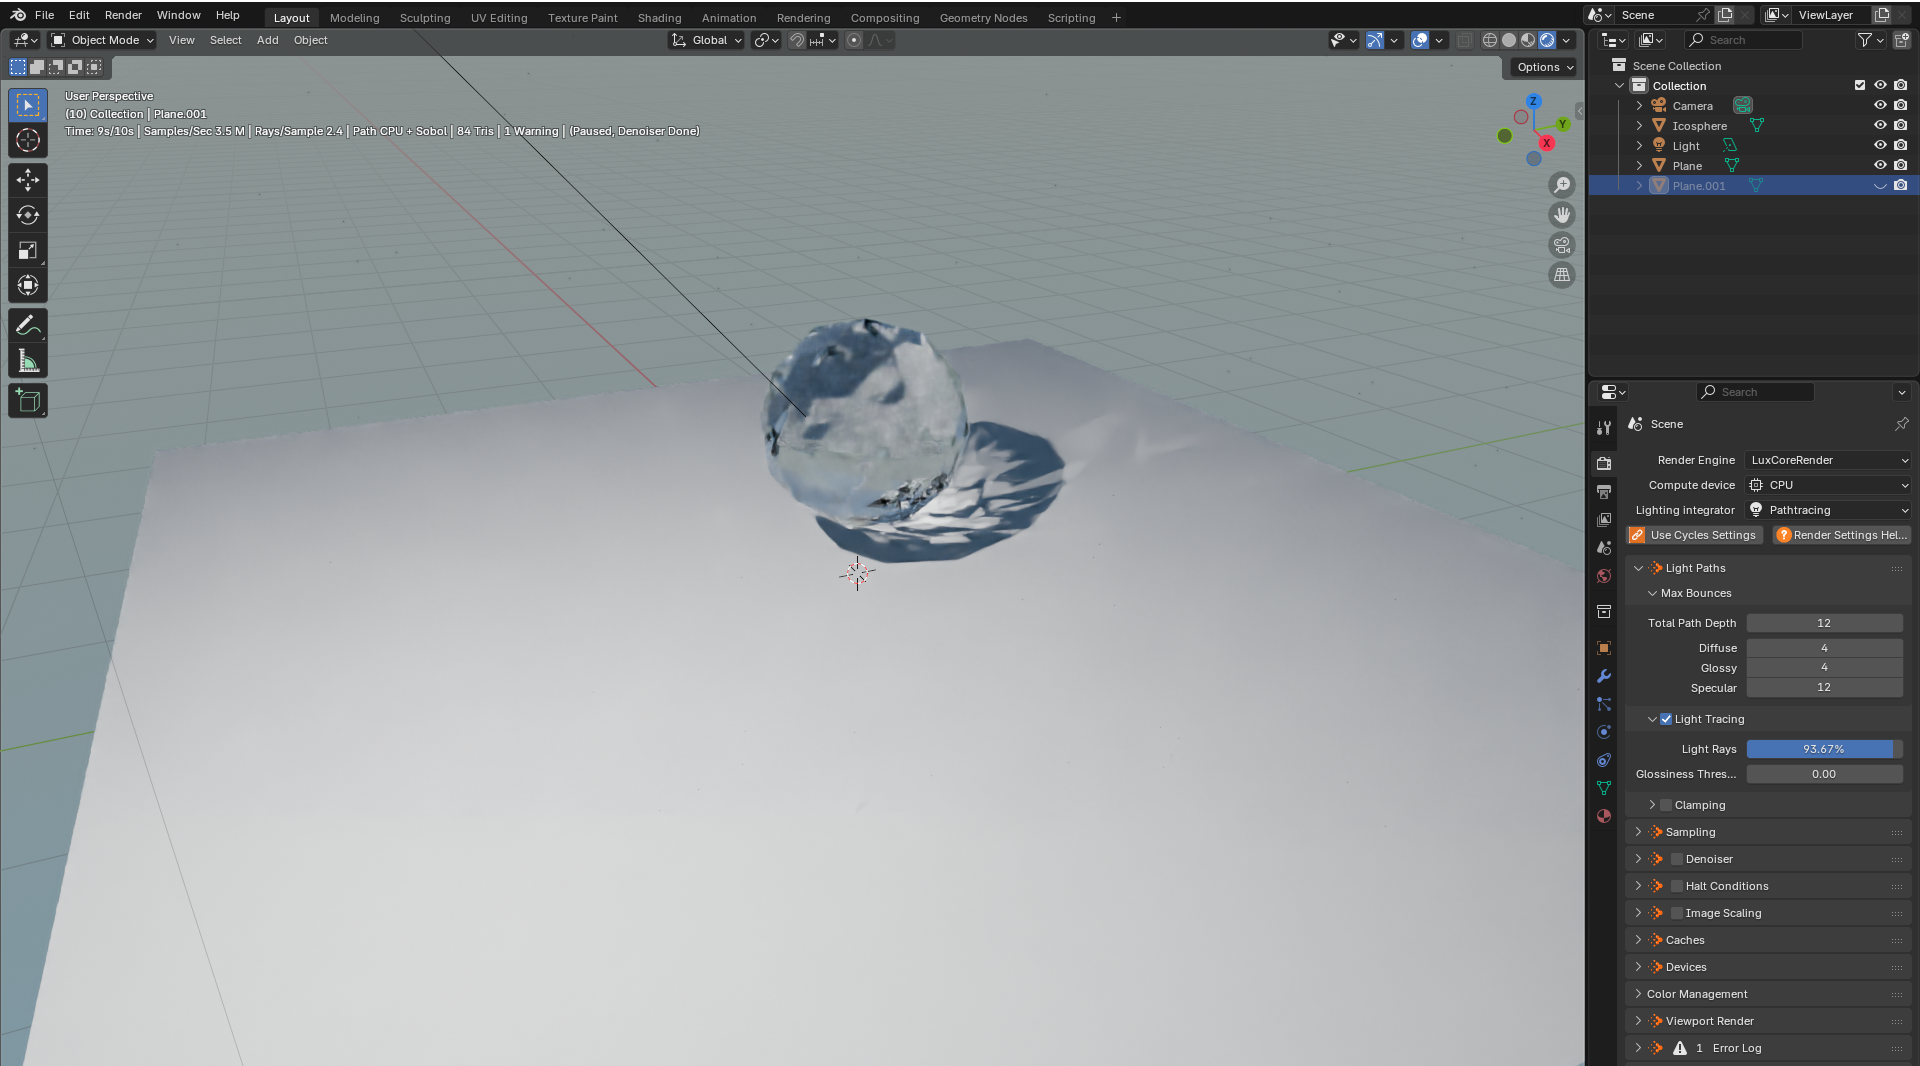Select the Rotate tool

[28, 215]
